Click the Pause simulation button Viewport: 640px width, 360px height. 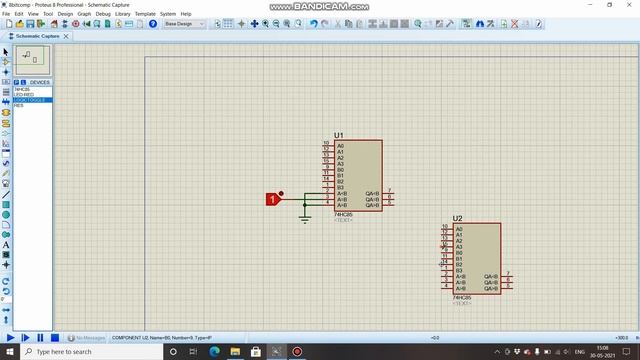click(40, 338)
